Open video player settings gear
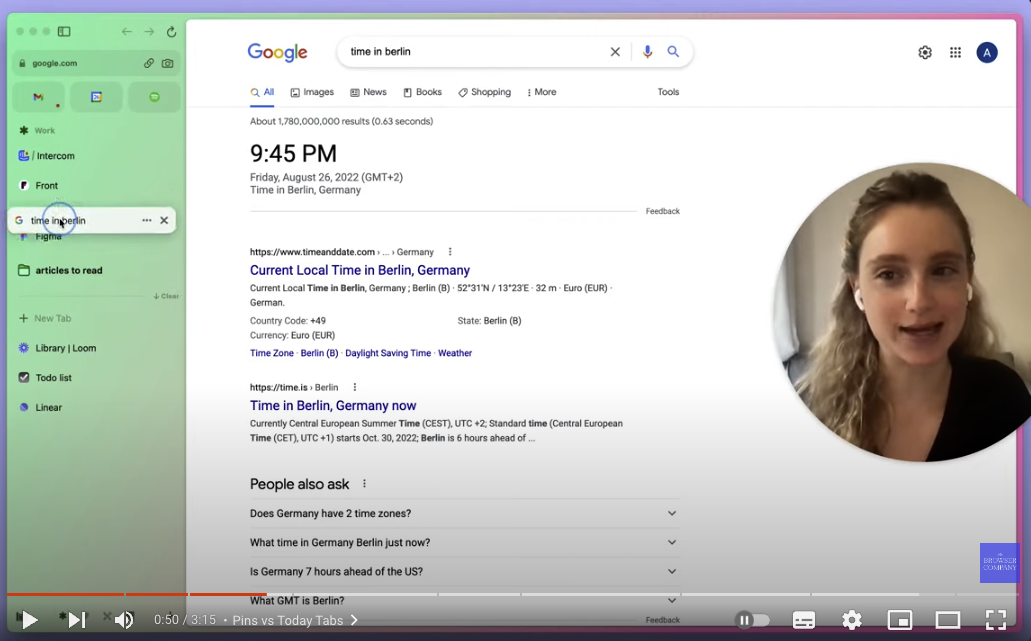Screen dimensions: 1031x641 point(852,619)
